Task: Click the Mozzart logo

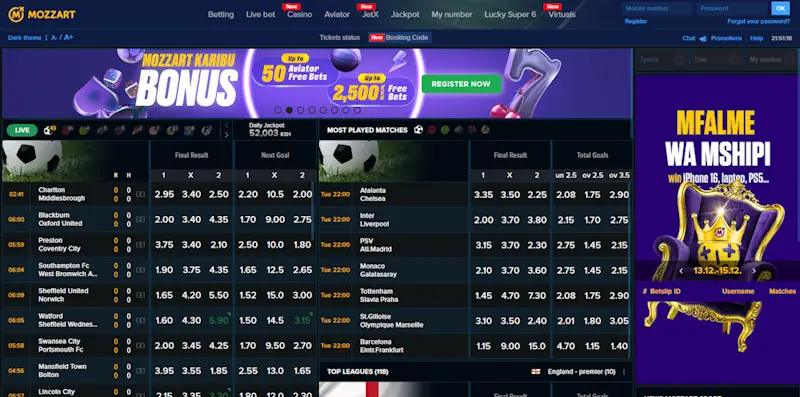Action: 41,14
